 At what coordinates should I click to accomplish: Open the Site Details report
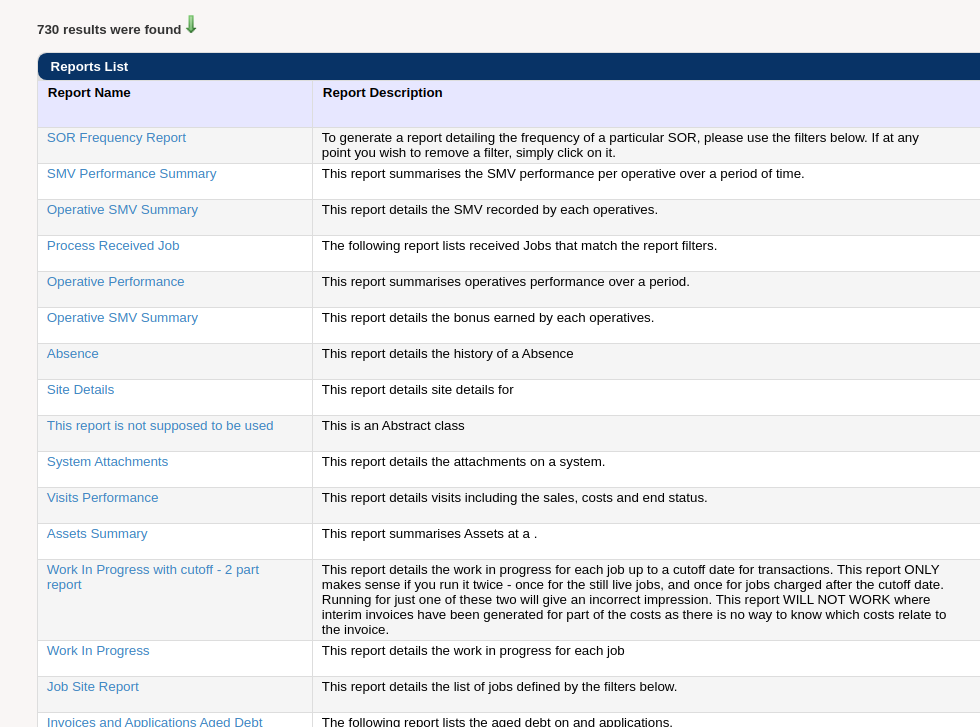point(80,389)
